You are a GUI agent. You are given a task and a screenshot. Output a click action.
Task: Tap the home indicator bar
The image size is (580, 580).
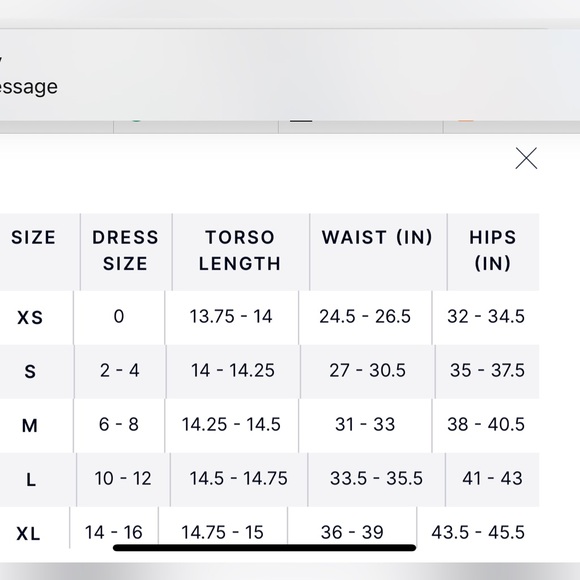tap(264, 548)
